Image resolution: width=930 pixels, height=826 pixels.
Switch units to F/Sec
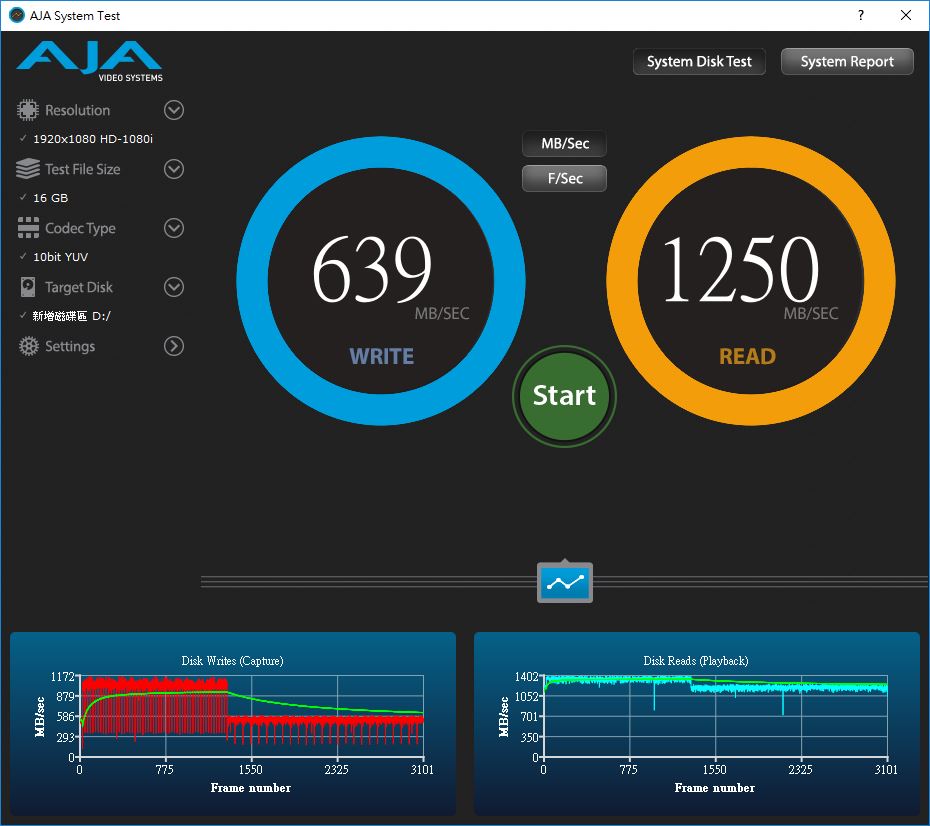(x=565, y=178)
